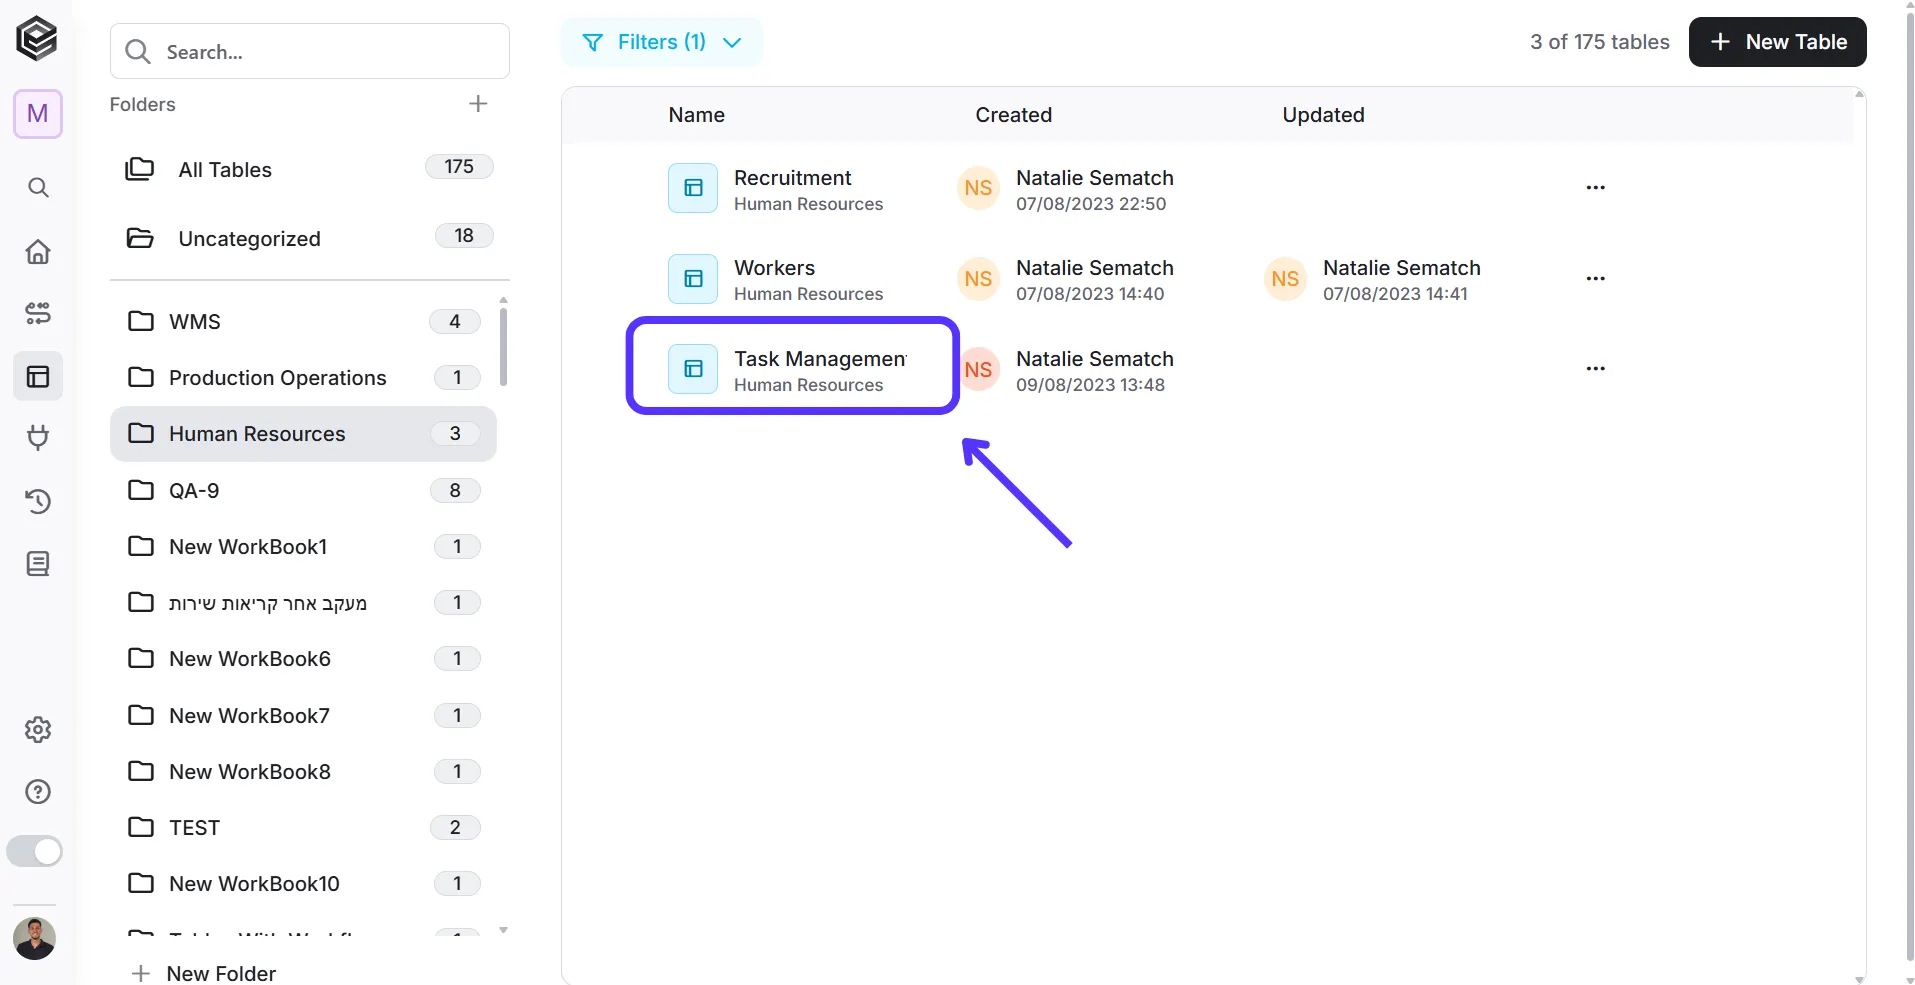Open Production Operations folder
The width and height of the screenshot is (1915, 985).
(x=303, y=377)
